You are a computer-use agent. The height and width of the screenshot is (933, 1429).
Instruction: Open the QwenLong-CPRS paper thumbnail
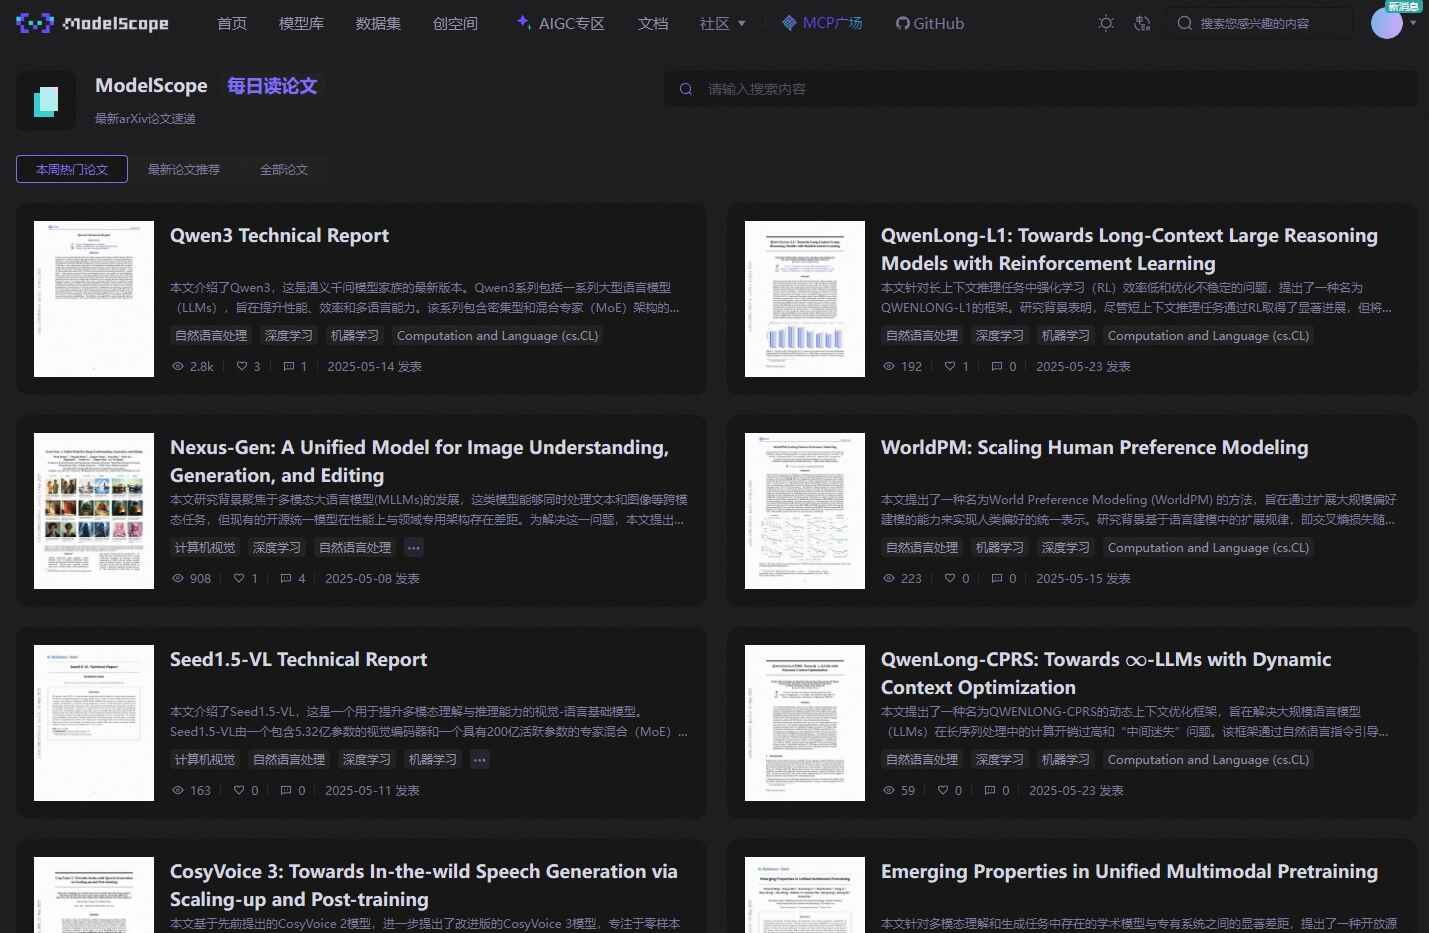[805, 723]
